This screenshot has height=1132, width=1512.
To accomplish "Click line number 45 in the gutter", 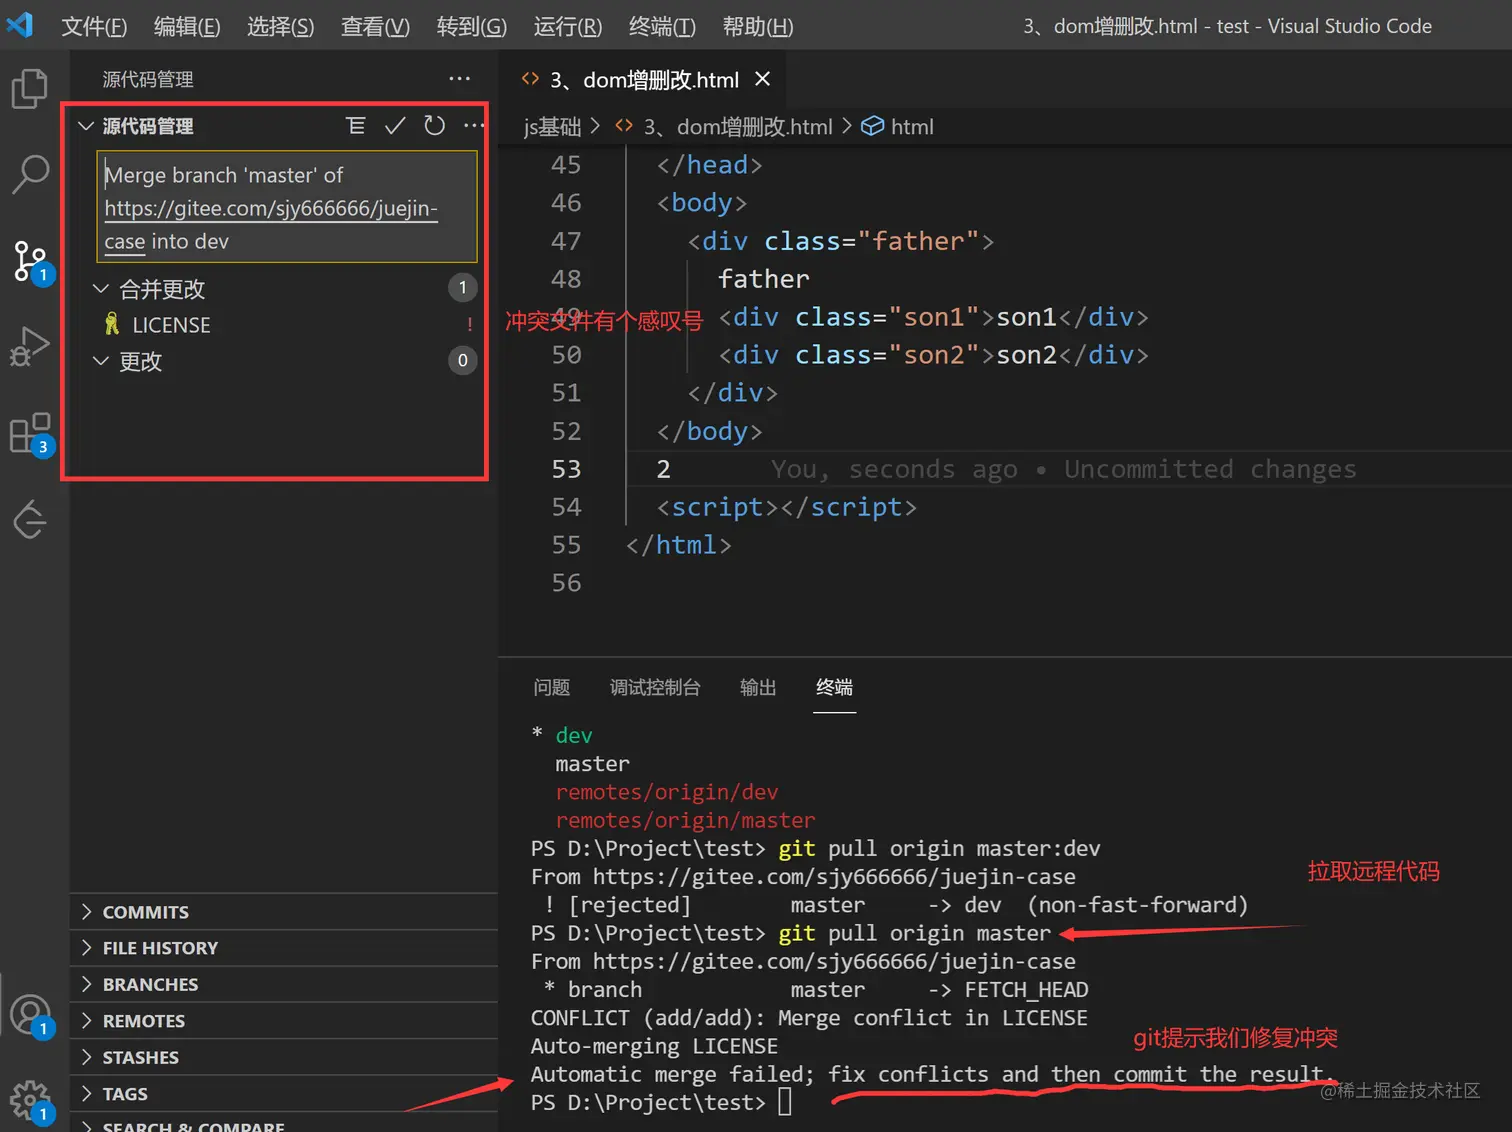I will 566,165.
